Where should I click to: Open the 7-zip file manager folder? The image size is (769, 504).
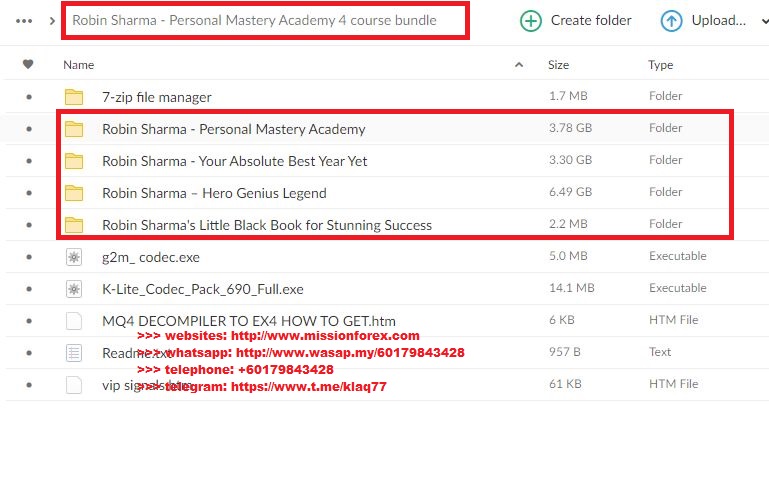[156, 97]
